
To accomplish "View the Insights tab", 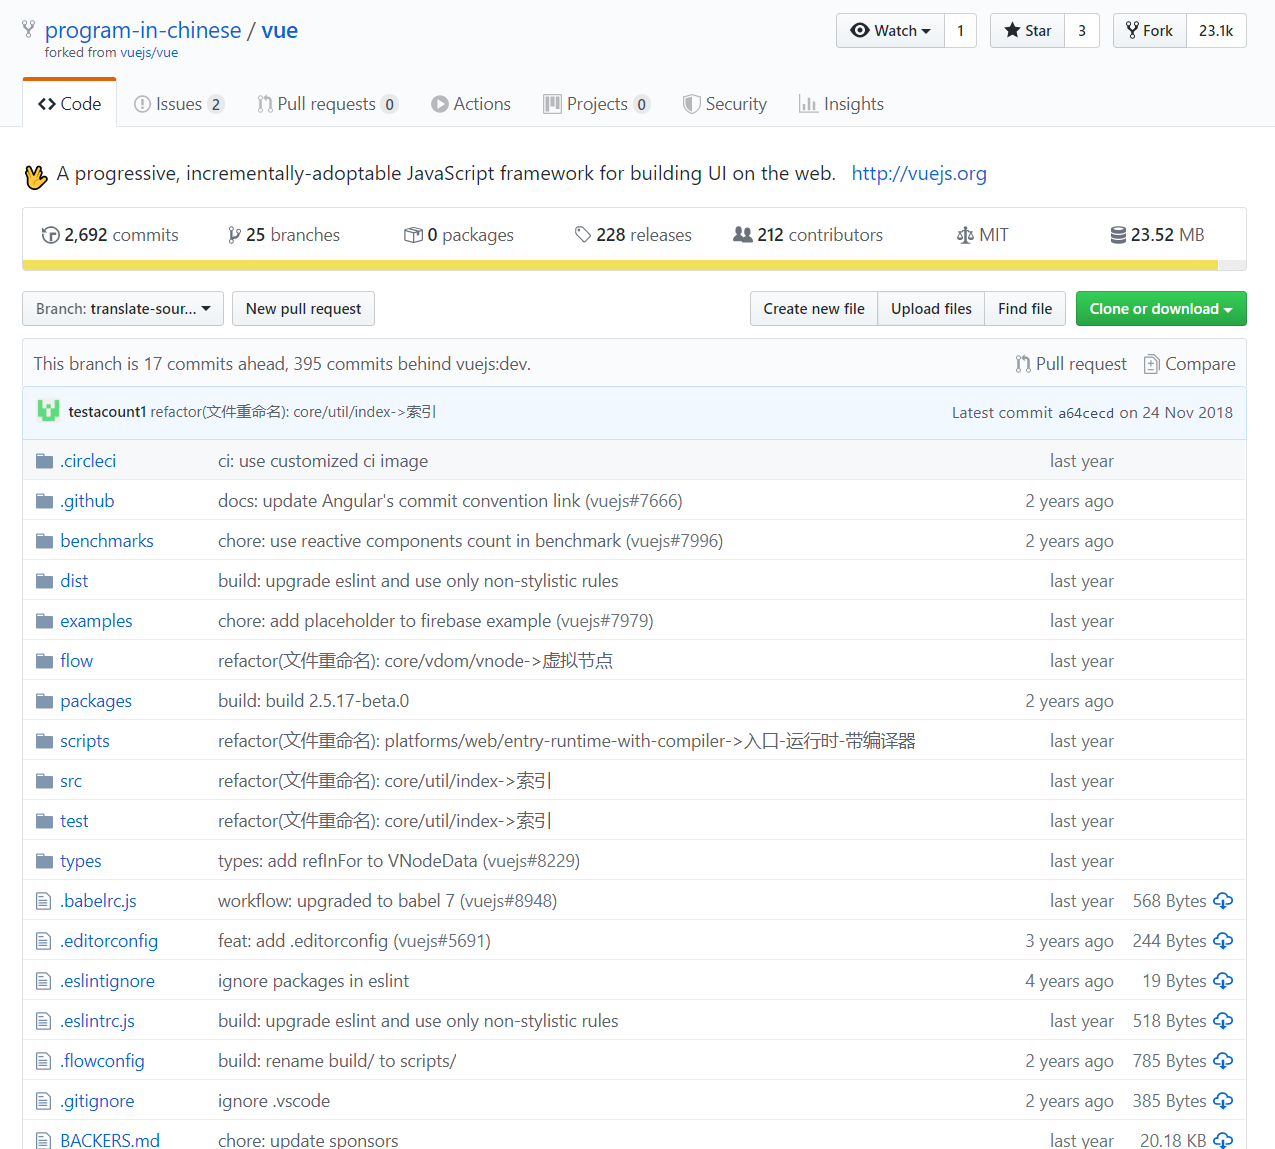I will pyautogui.click(x=841, y=104).
